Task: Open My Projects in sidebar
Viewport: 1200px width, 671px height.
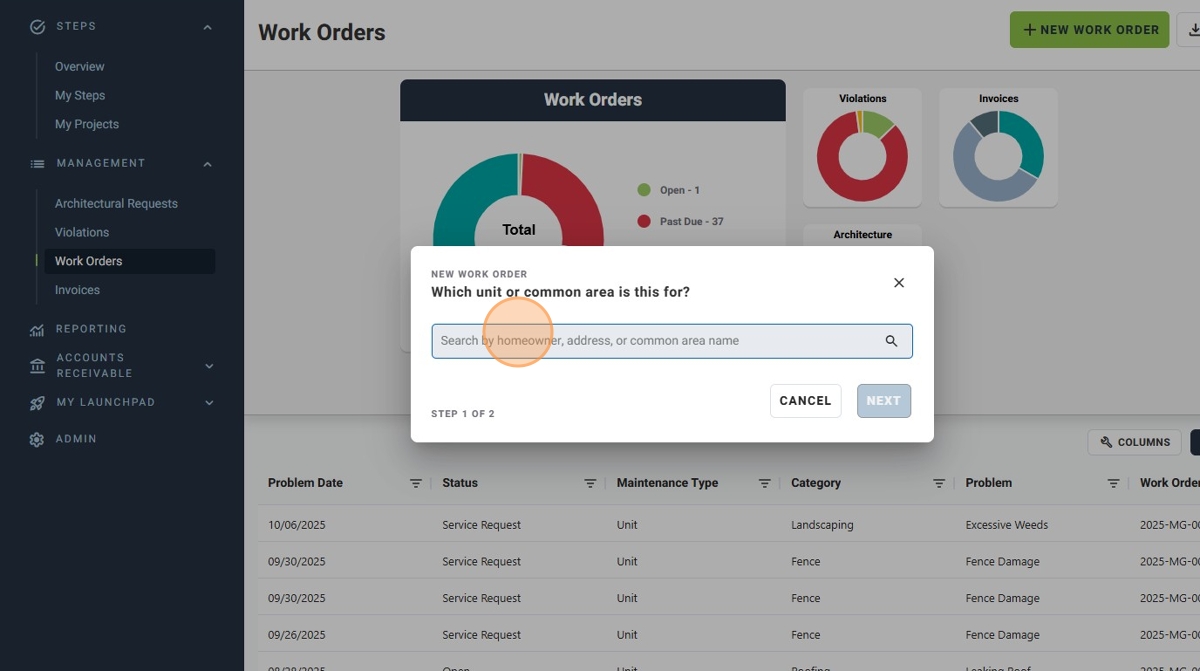Action: 87,125
